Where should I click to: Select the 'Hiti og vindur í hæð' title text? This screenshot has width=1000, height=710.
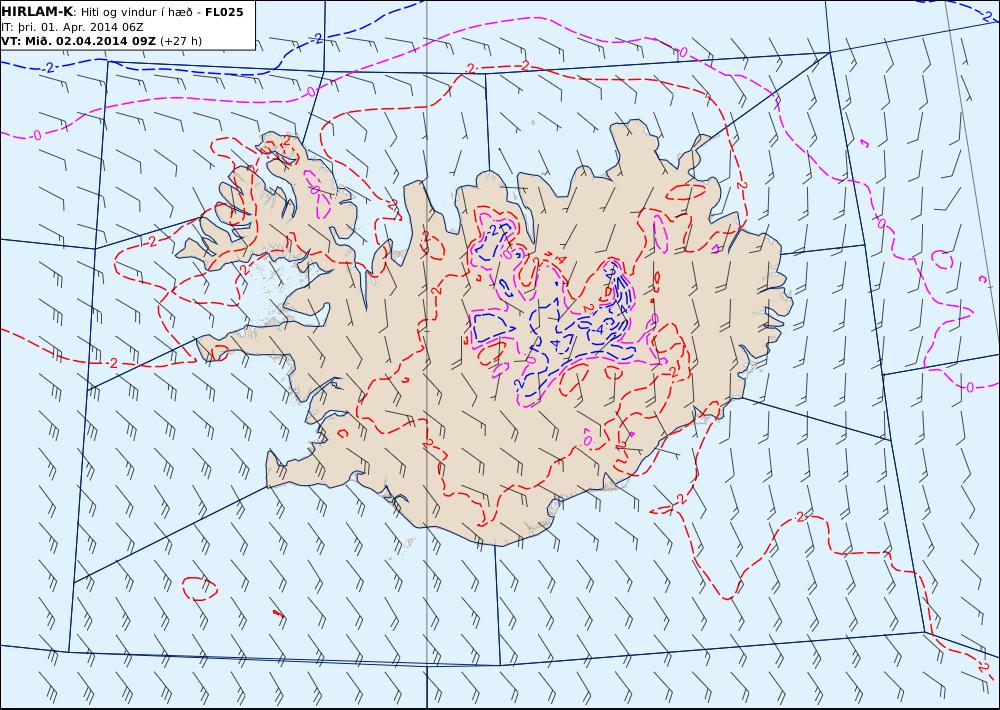[x=136, y=13]
